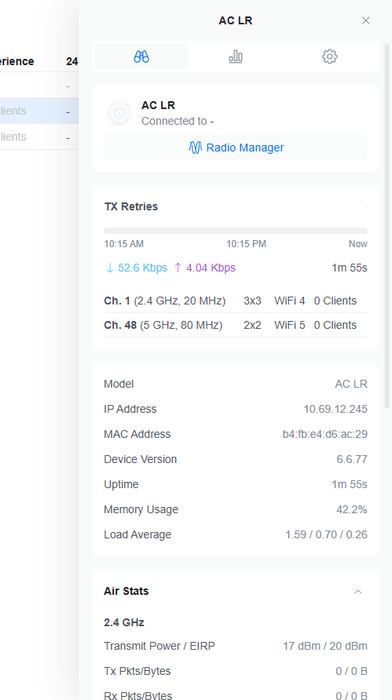Click transmit power value 17 dBm / 20 dBm
The image size is (392, 700).
coord(325,646)
